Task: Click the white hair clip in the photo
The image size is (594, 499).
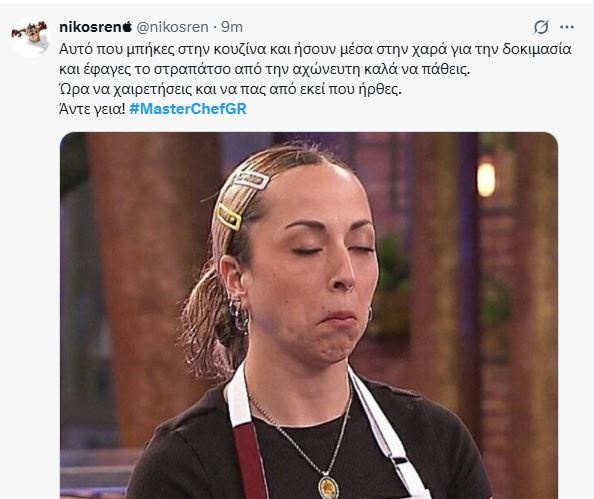Action: pyautogui.click(x=250, y=180)
